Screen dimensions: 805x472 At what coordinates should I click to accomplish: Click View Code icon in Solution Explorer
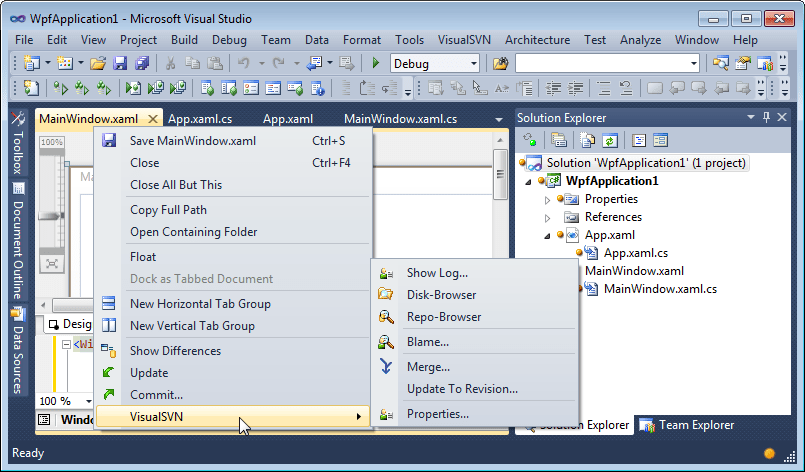[x=639, y=140]
